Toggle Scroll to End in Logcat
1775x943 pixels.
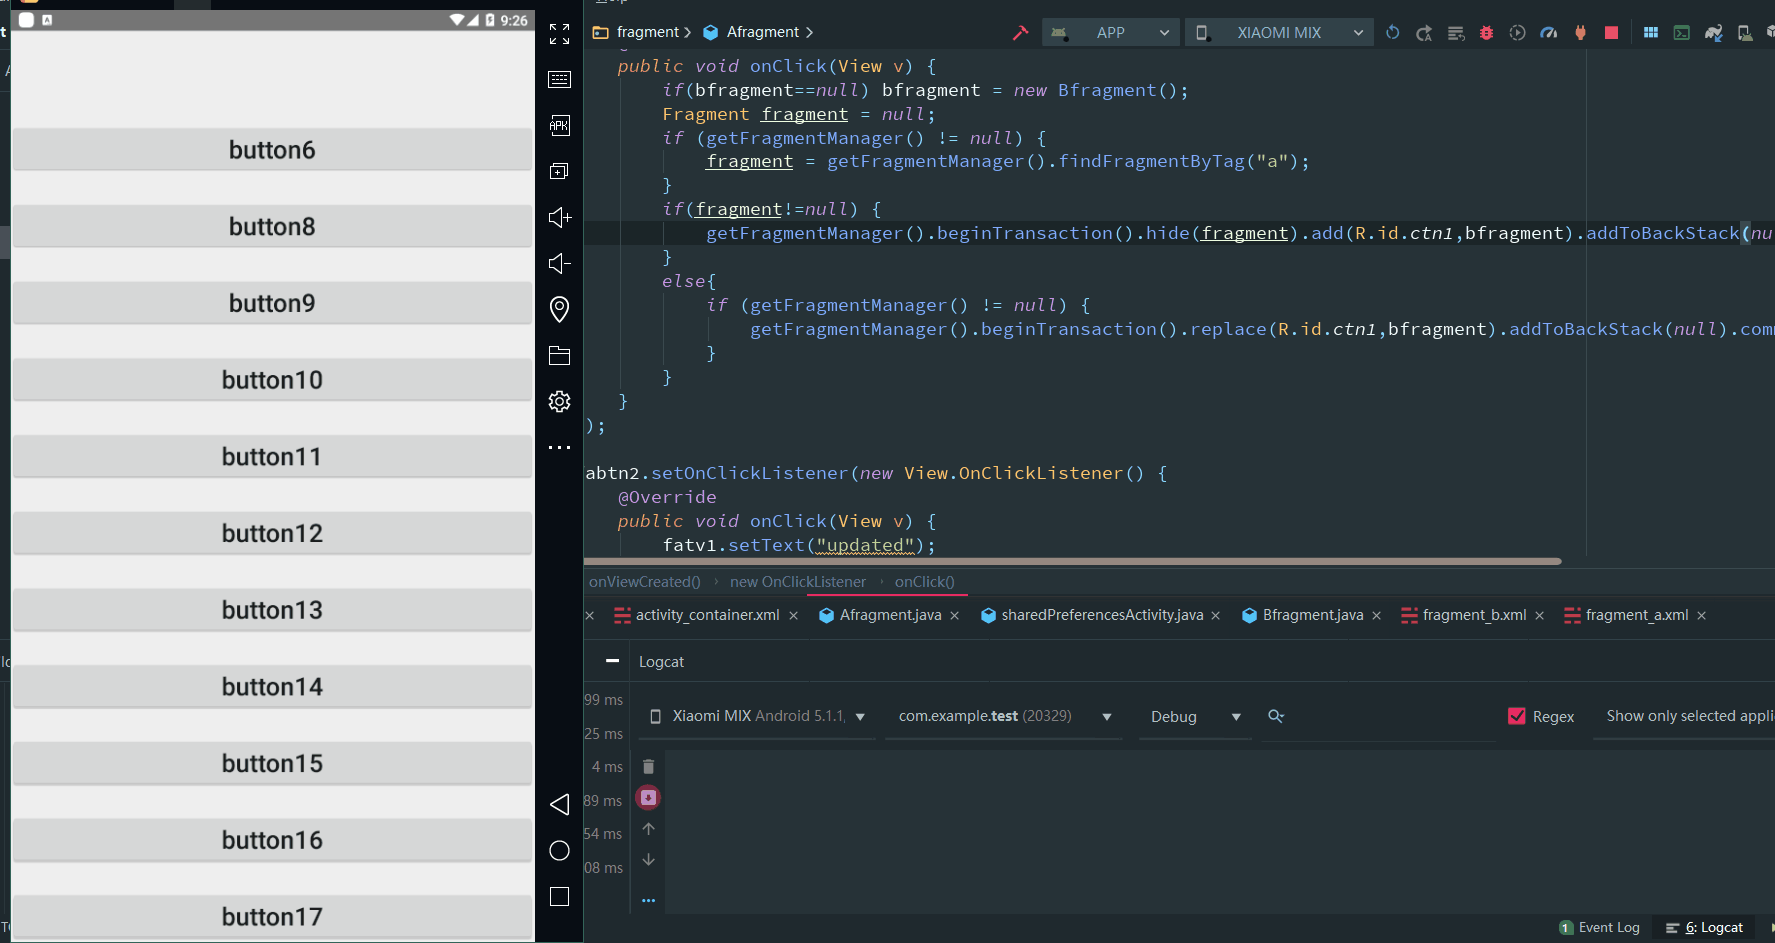tap(648, 797)
